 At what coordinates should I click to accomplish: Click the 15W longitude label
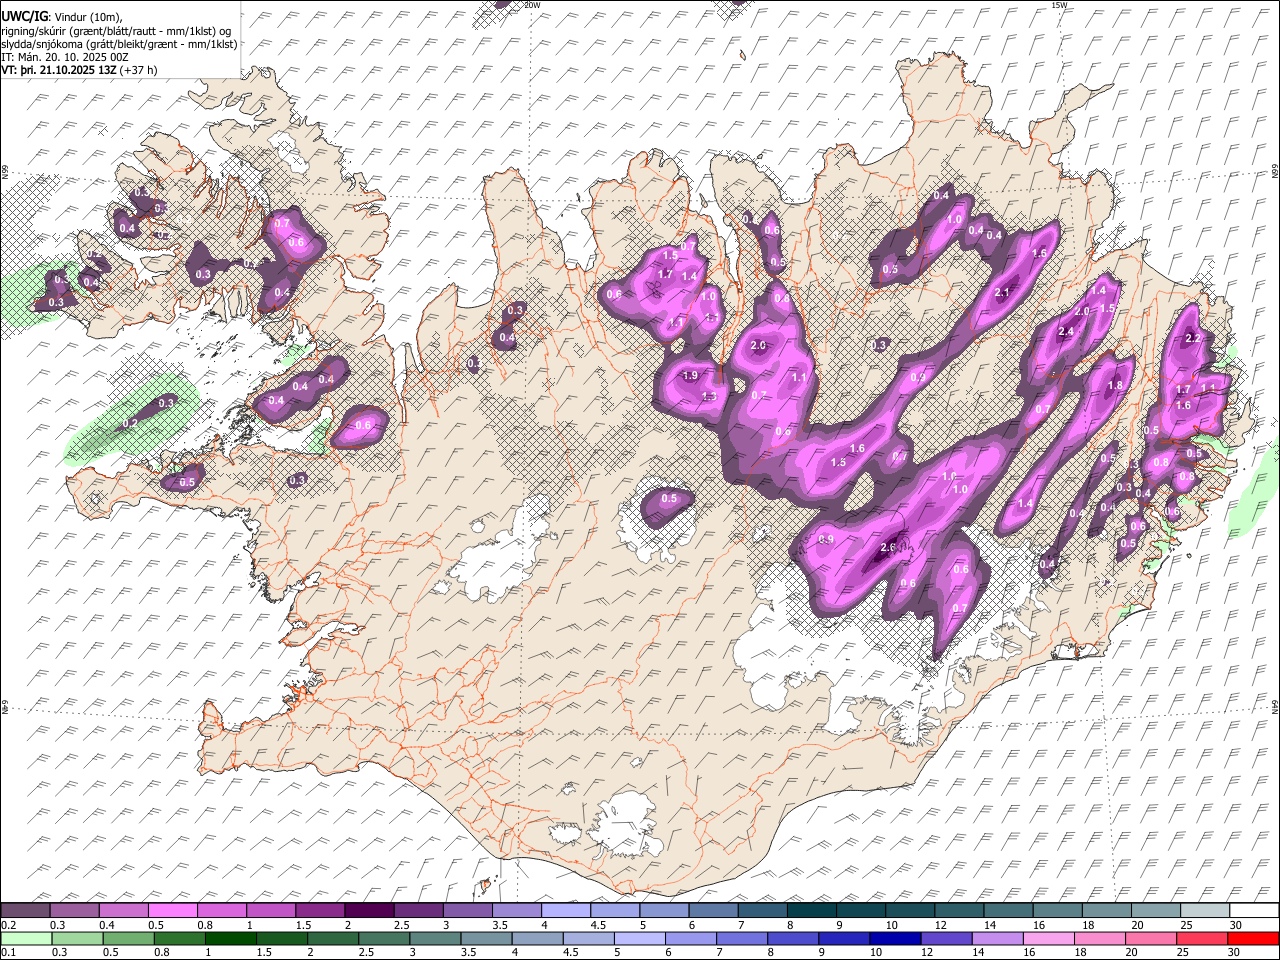click(1060, 5)
